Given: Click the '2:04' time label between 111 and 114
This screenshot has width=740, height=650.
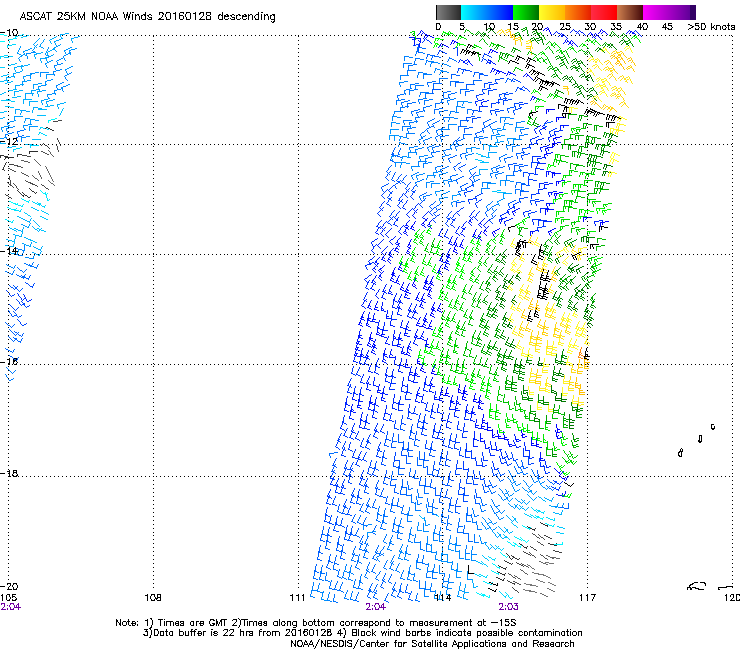Looking at the screenshot, I should 376,607.
